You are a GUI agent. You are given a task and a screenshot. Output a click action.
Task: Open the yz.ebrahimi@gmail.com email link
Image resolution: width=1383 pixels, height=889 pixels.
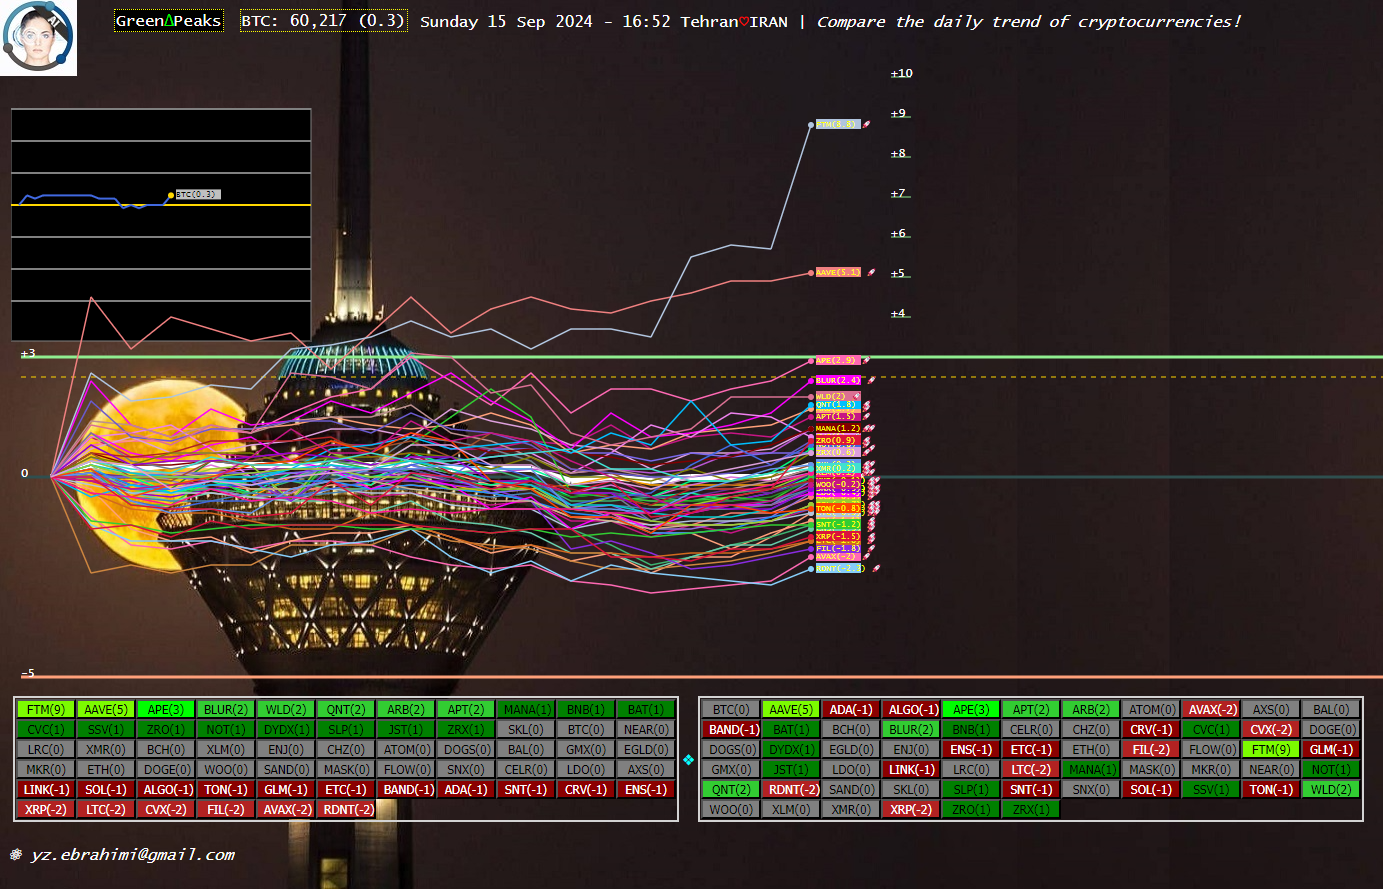[133, 855]
